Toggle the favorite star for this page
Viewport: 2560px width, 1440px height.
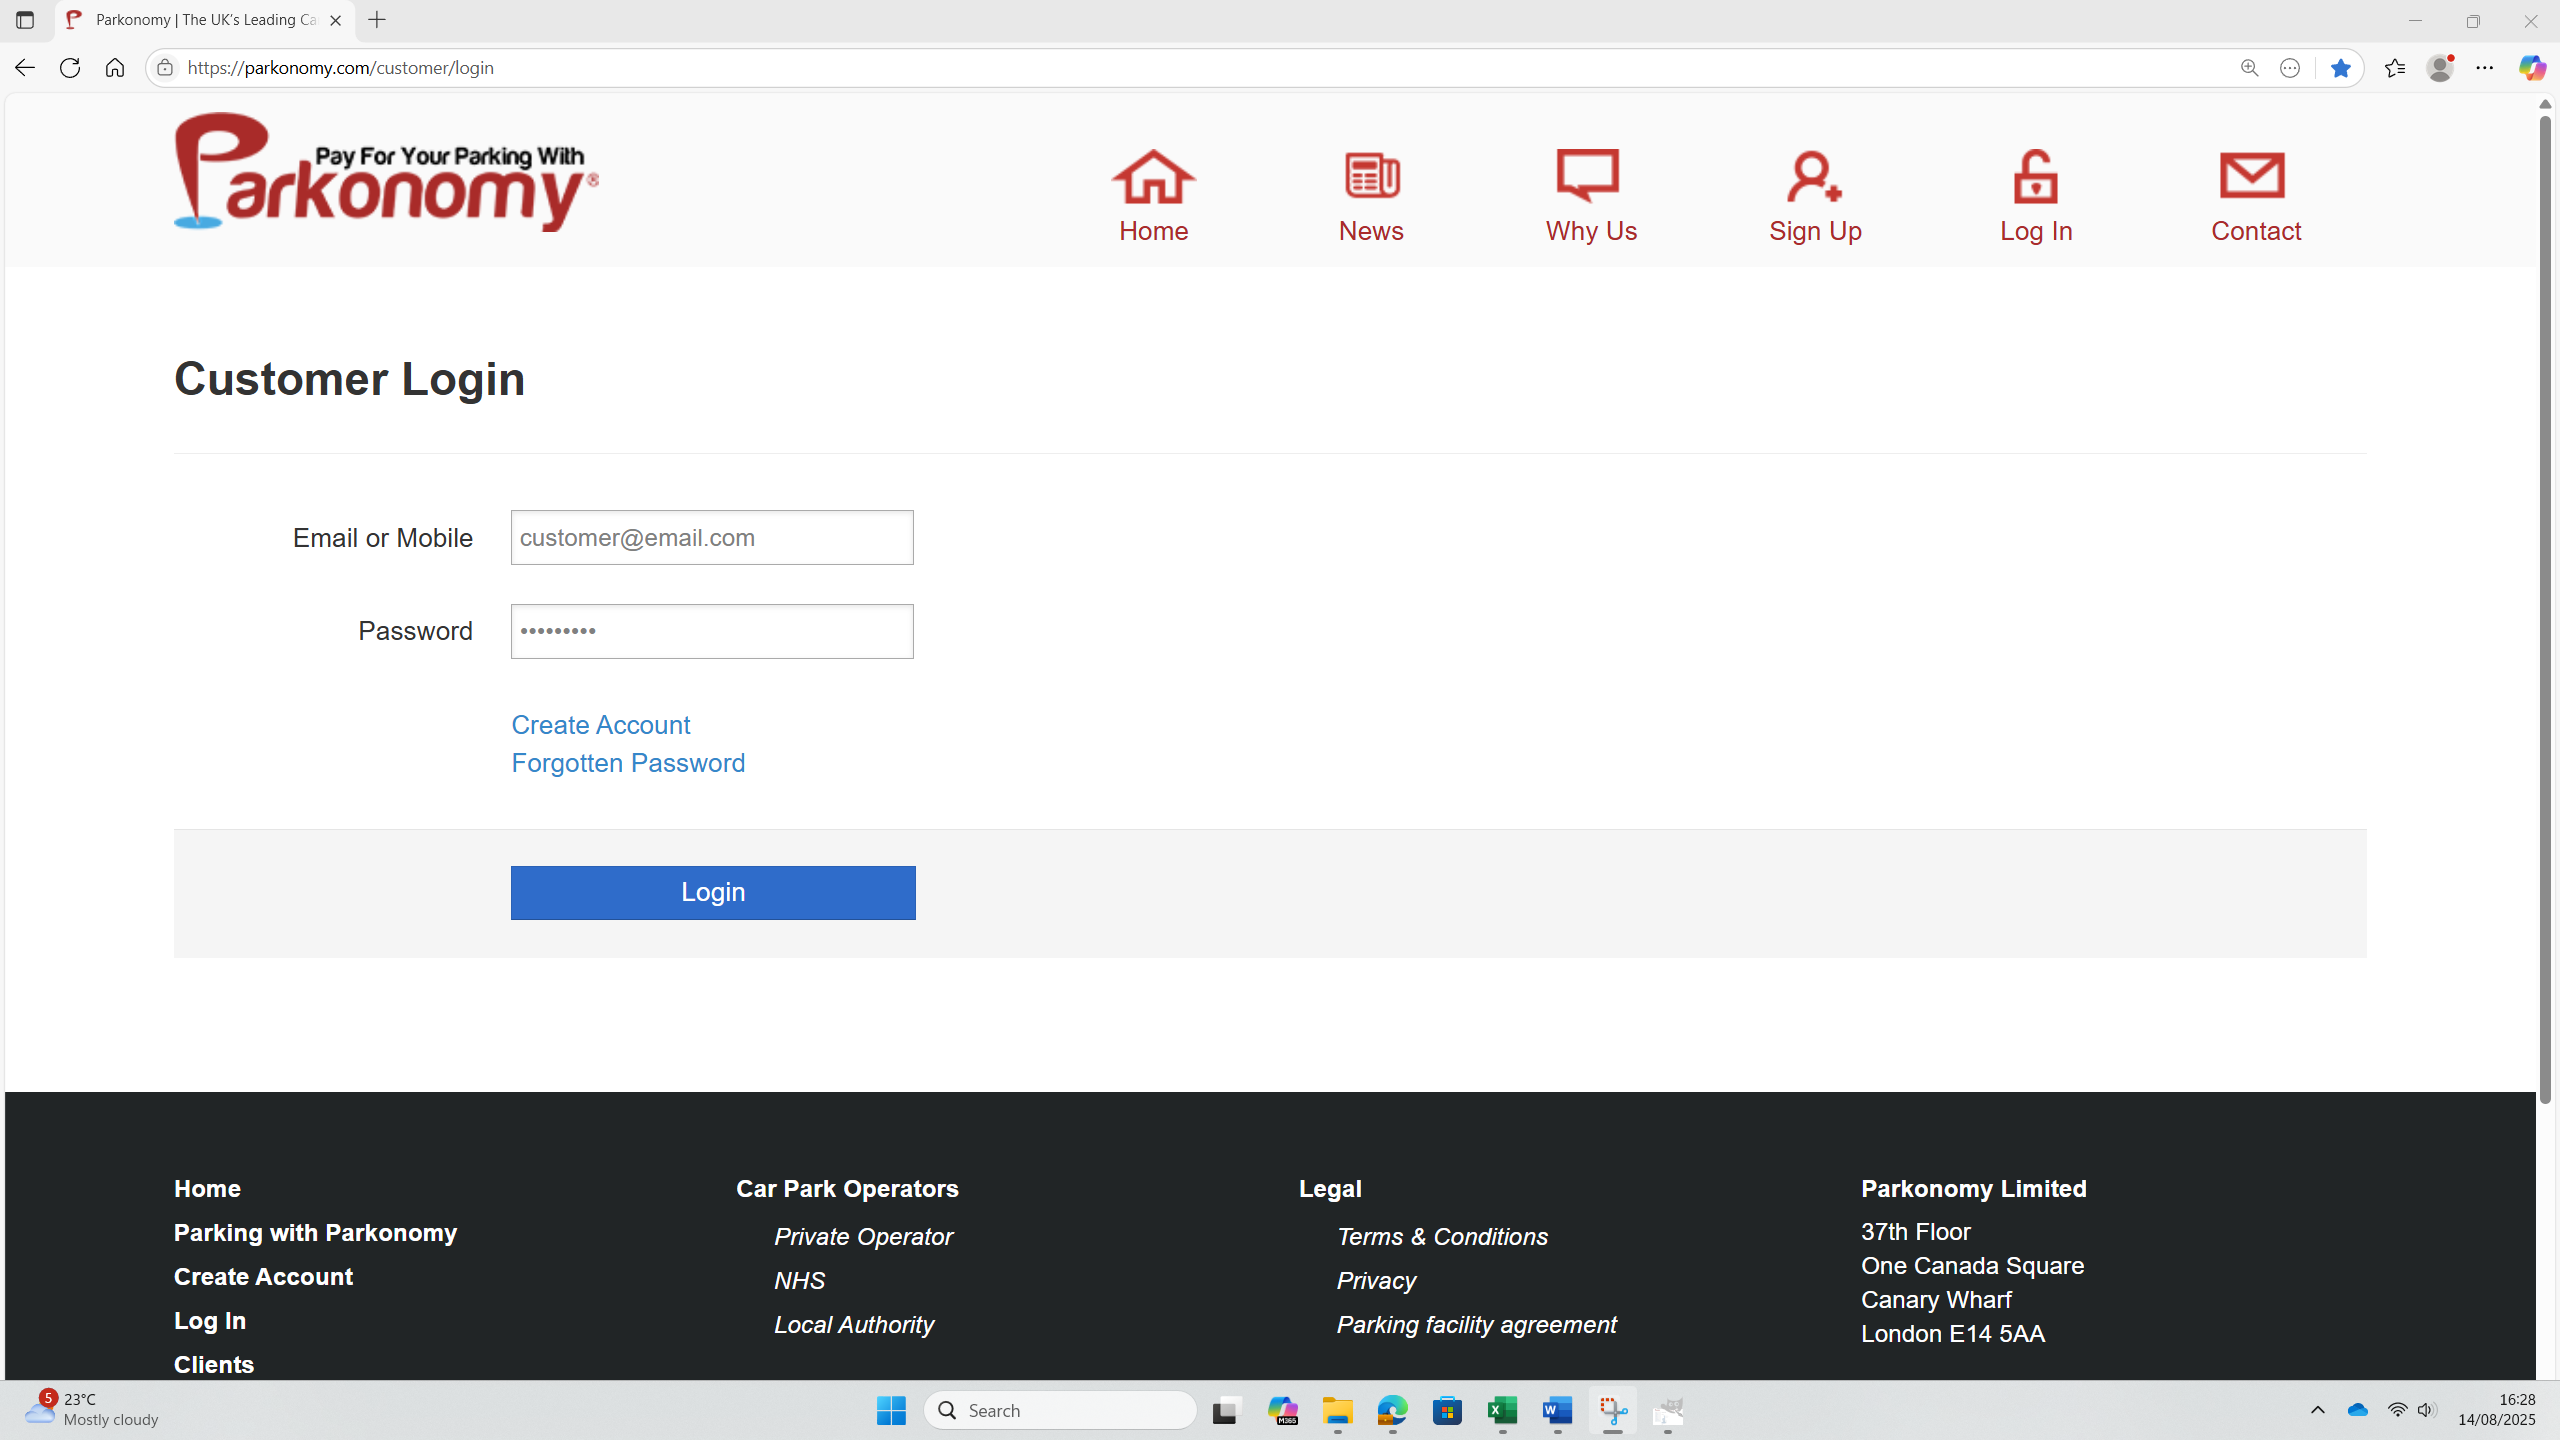(2341, 68)
